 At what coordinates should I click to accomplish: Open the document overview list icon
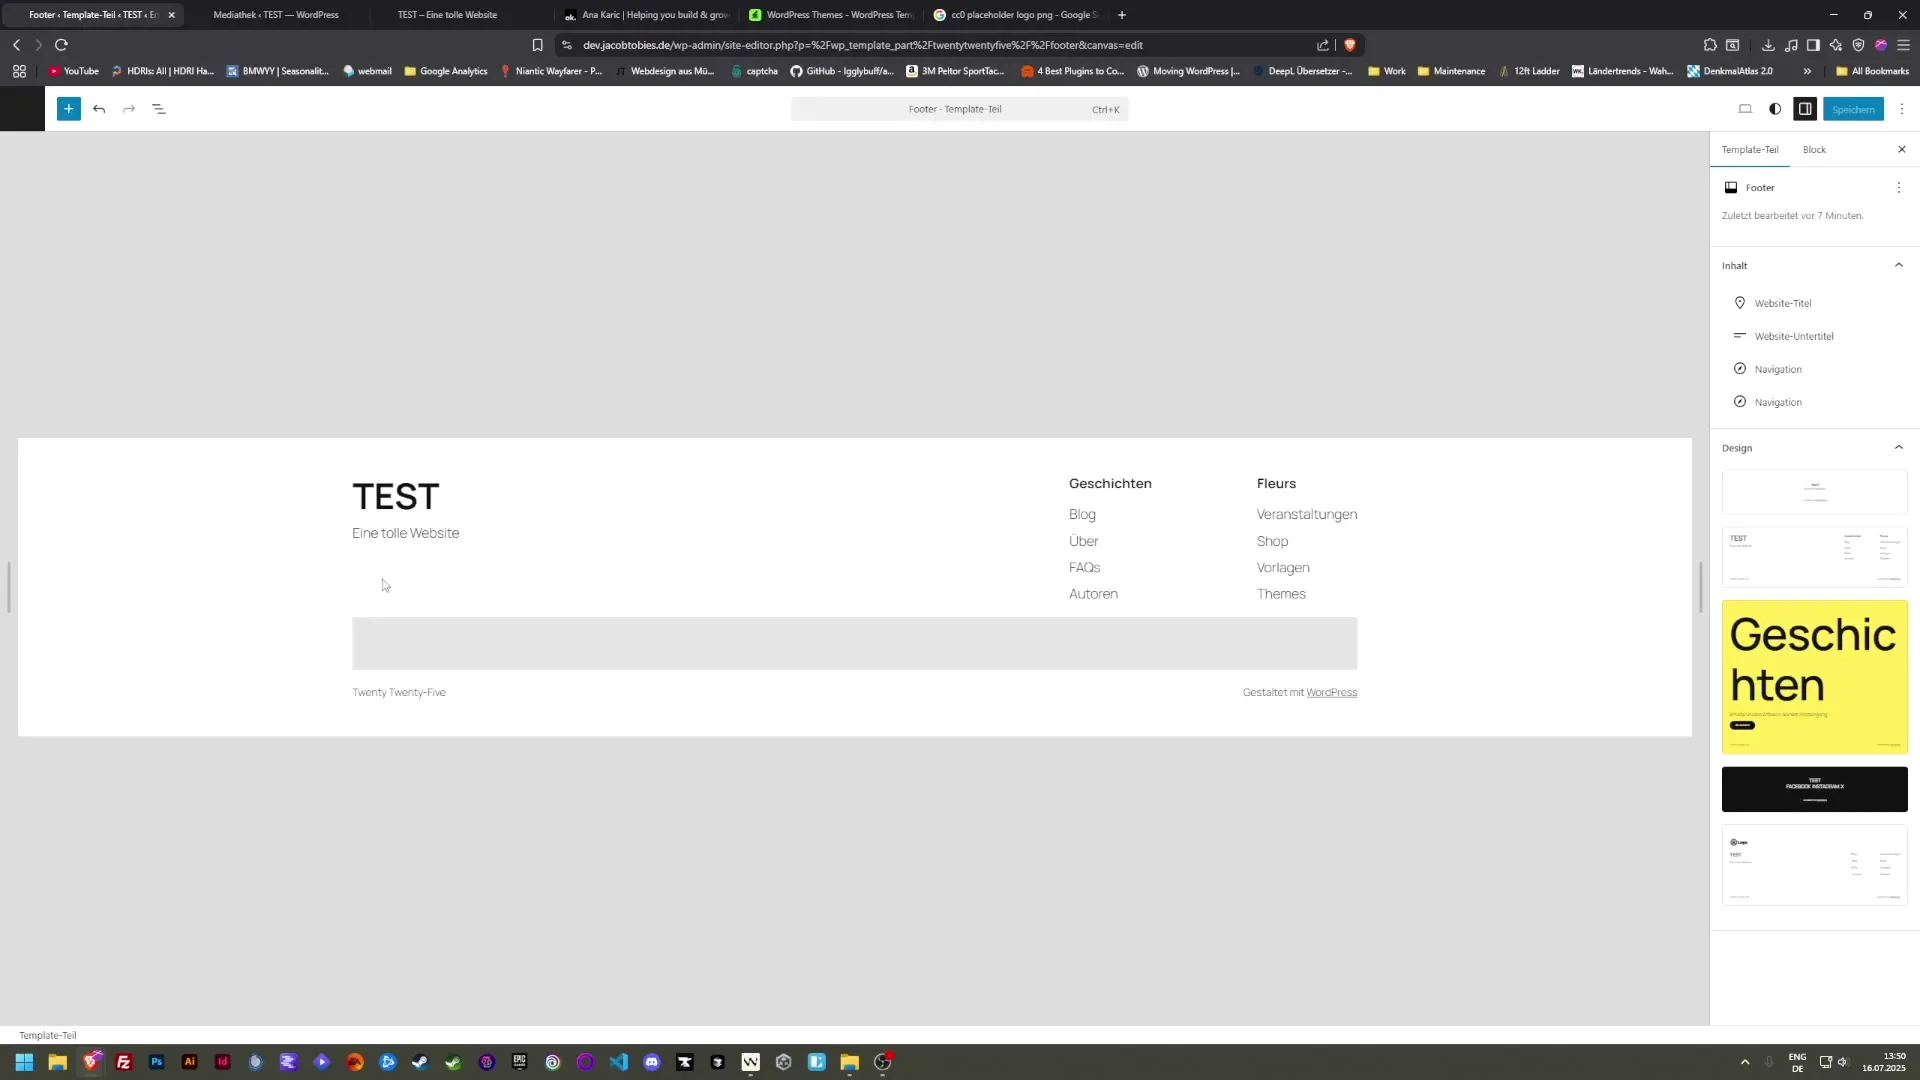tap(160, 109)
